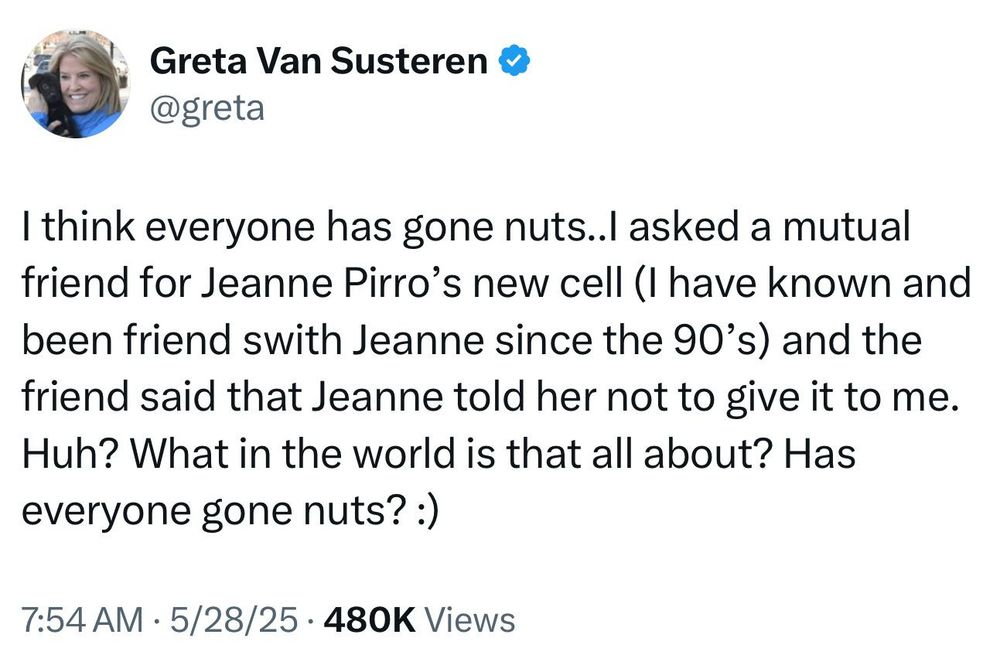Visit the @greta handle link
This screenshot has height=658, width=1000.
(207, 108)
